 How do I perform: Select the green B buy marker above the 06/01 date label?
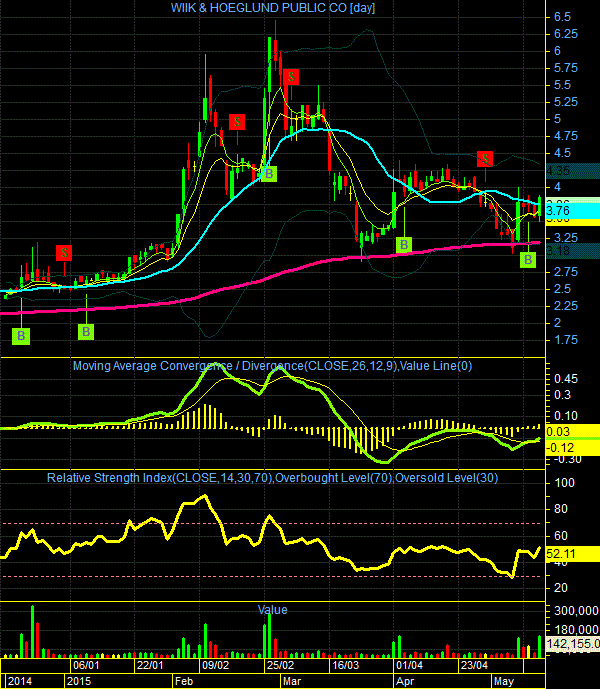pyautogui.click(x=86, y=332)
